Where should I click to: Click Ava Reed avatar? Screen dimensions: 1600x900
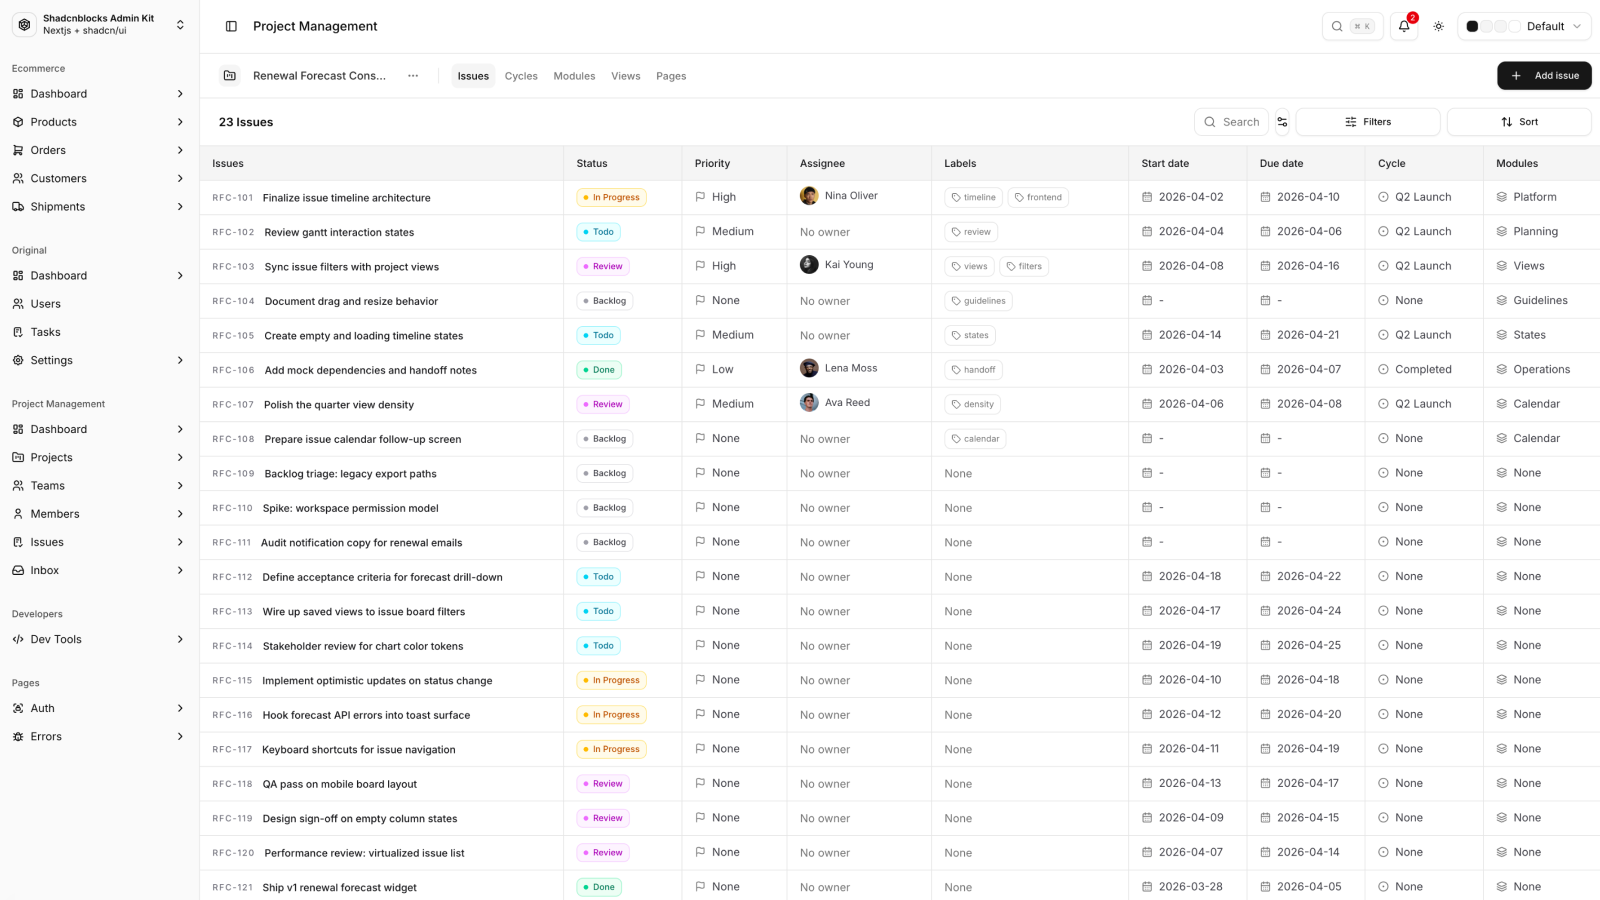coord(809,403)
